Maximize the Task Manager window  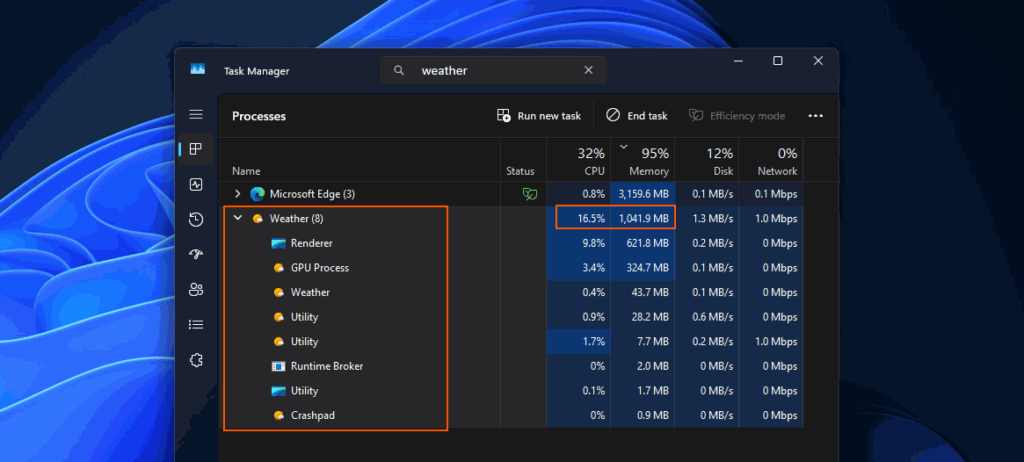(778, 61)
